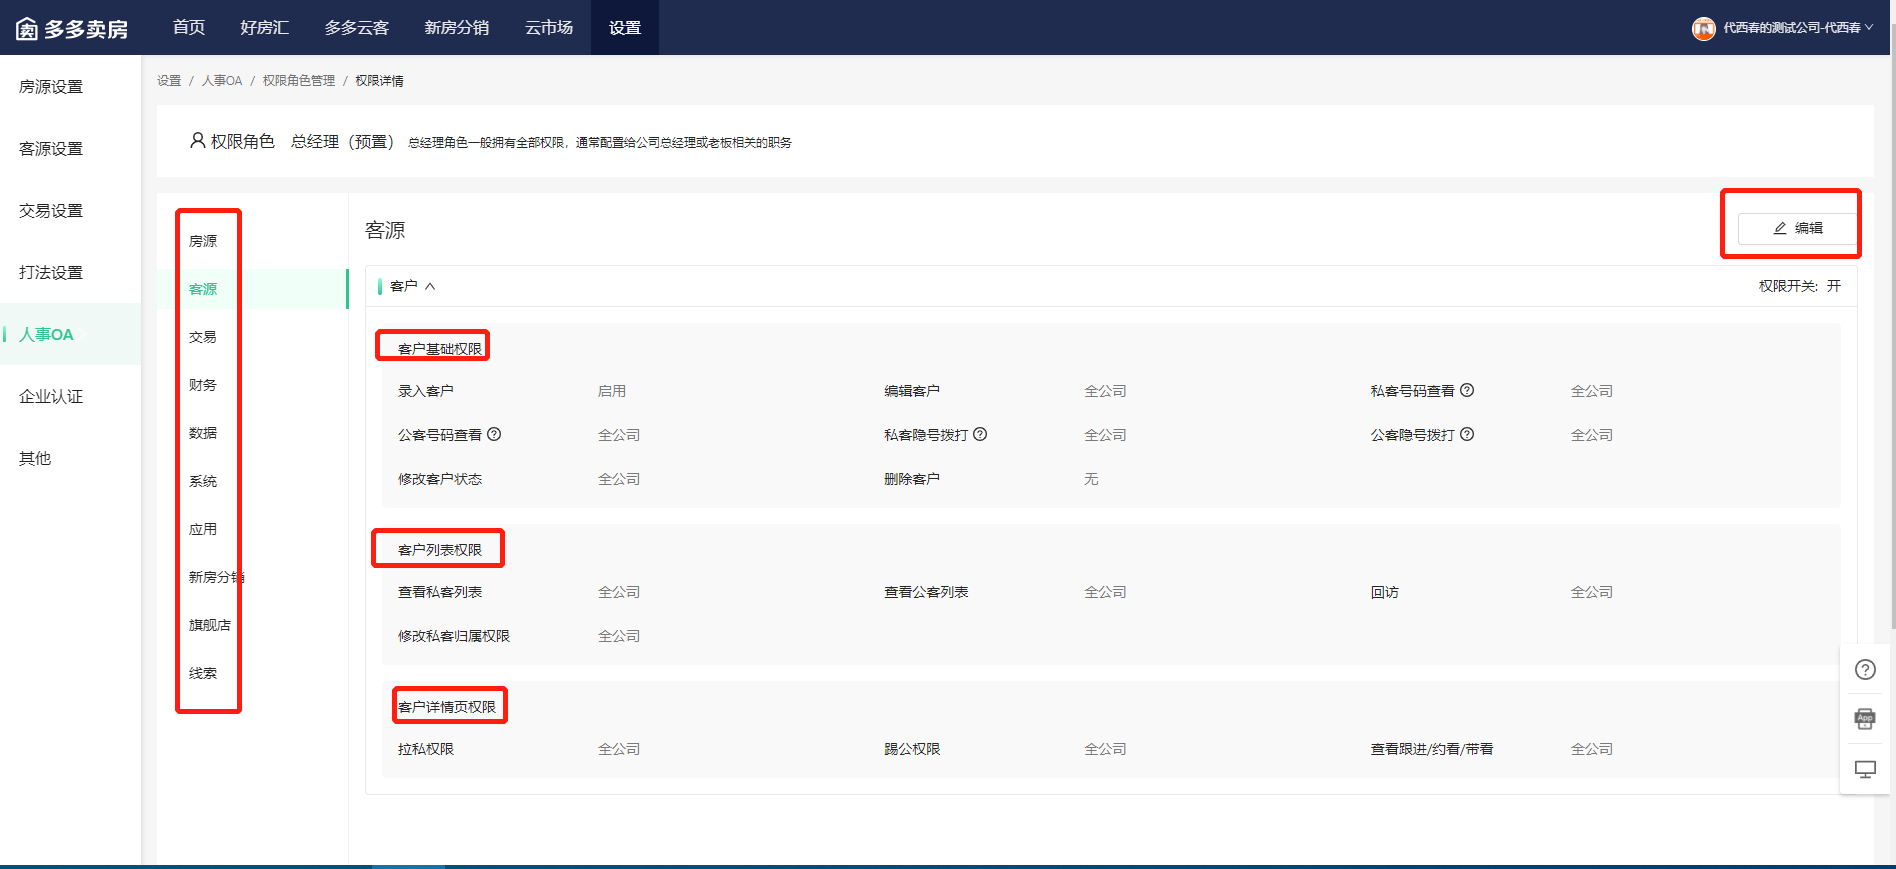Viewport: 1896px width, 869px height.
Task: Select 应用 permission category
Action: point(203,529)
